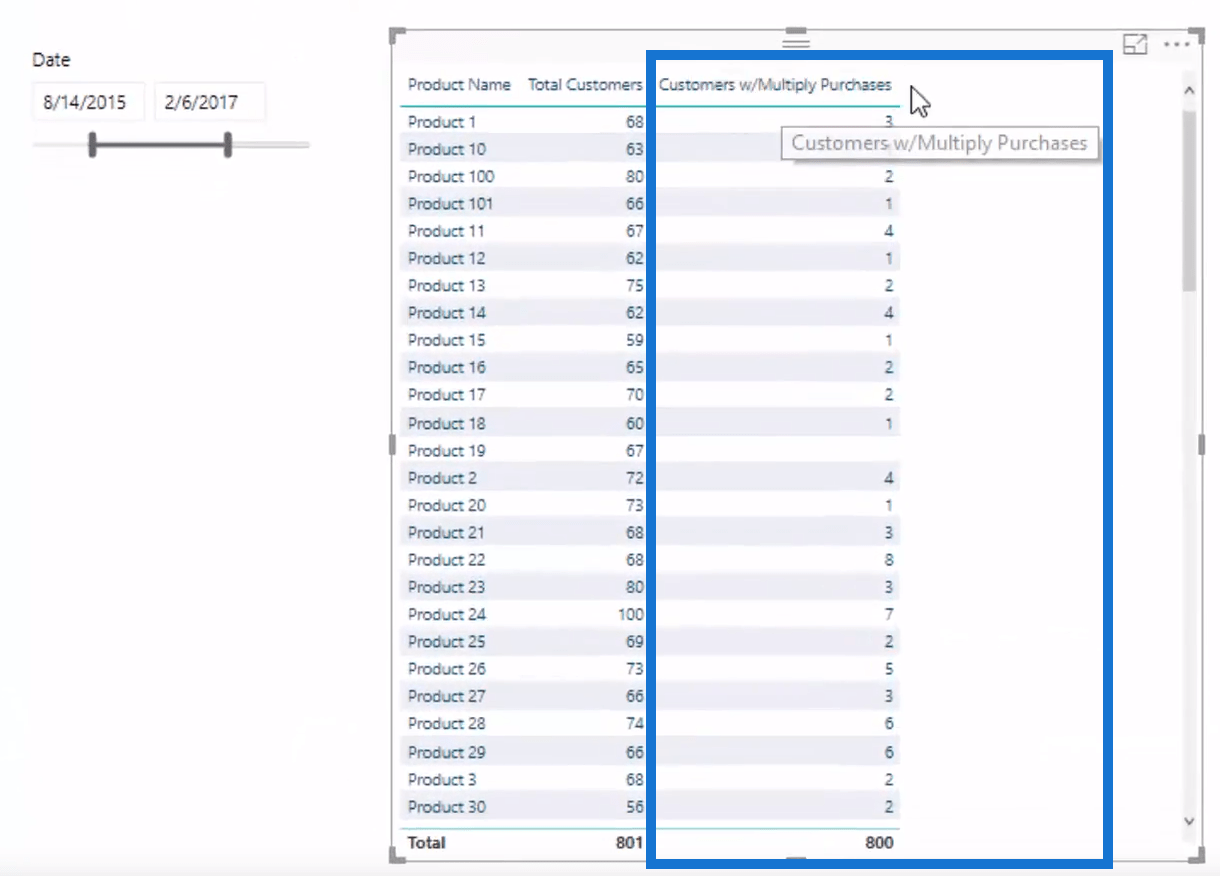The width and height of the screenshot is (1220, 876).
Task: Click multiply purchases value 7 for Product 24
Action: (x=889, y=614)
